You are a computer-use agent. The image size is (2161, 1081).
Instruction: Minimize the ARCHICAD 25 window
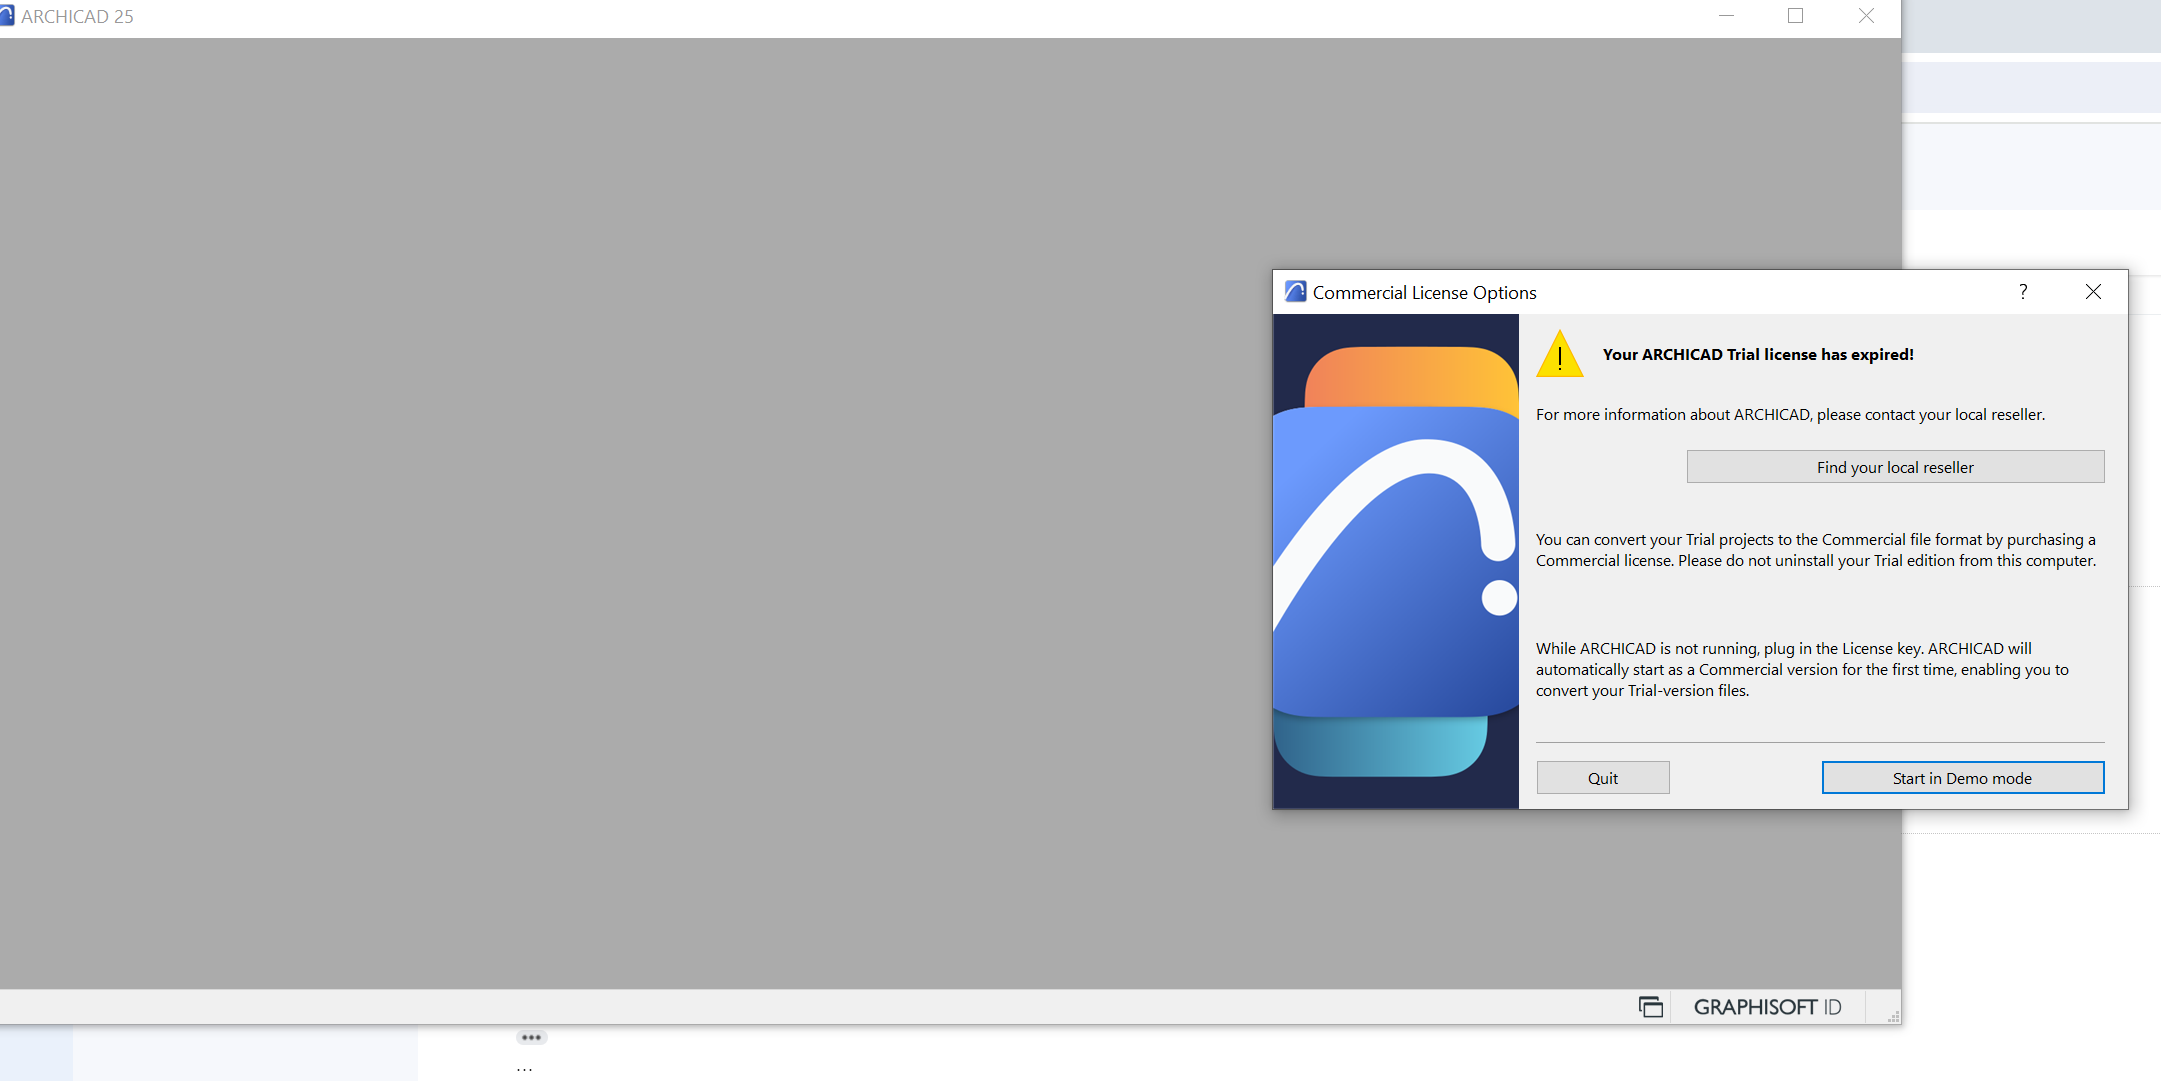click(1726, 16)
